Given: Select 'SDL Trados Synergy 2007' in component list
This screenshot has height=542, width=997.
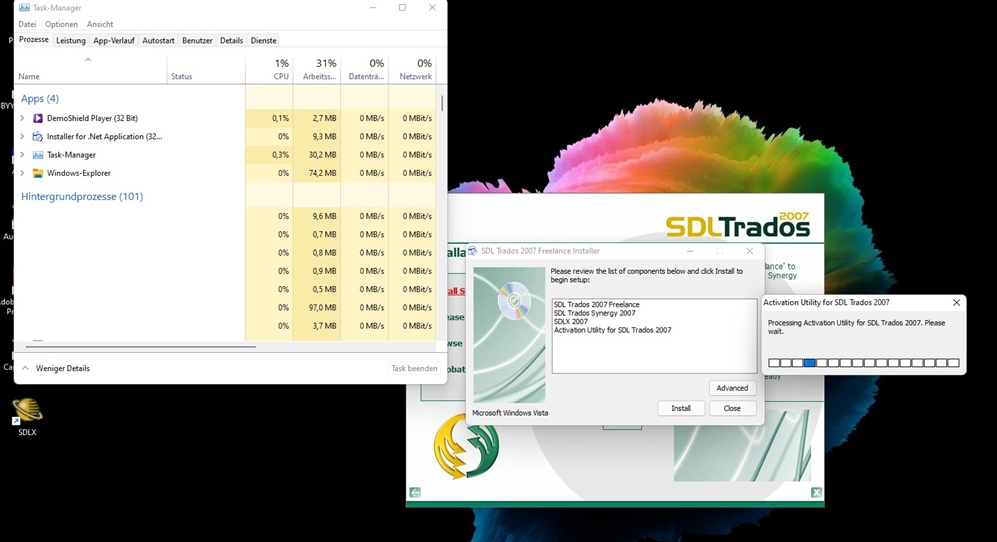Looking at the screenshot, I should (x=595, y=313).
